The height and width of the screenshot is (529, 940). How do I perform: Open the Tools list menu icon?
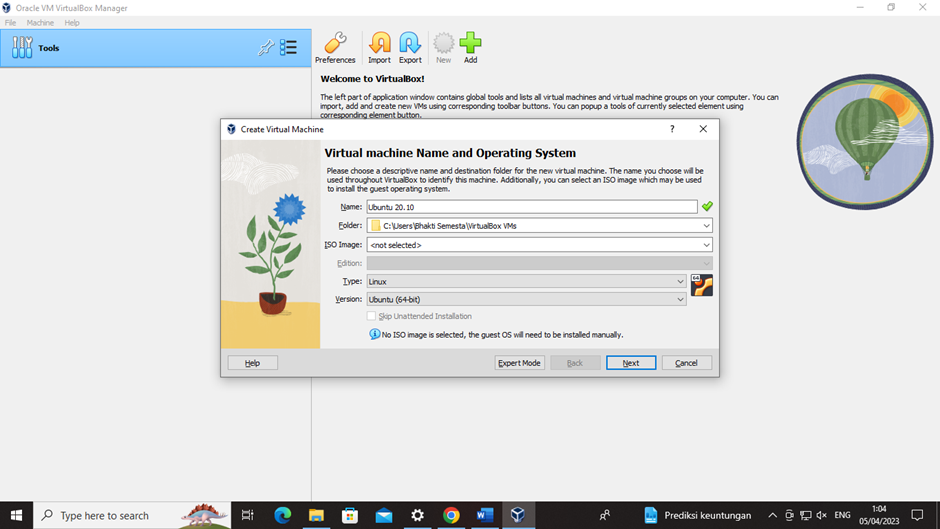[288, 47]
